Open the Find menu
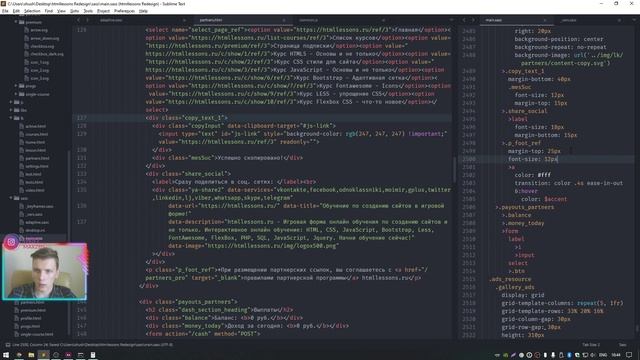The height and width of the screenshot is (360, 640). [x=49, y=11]
